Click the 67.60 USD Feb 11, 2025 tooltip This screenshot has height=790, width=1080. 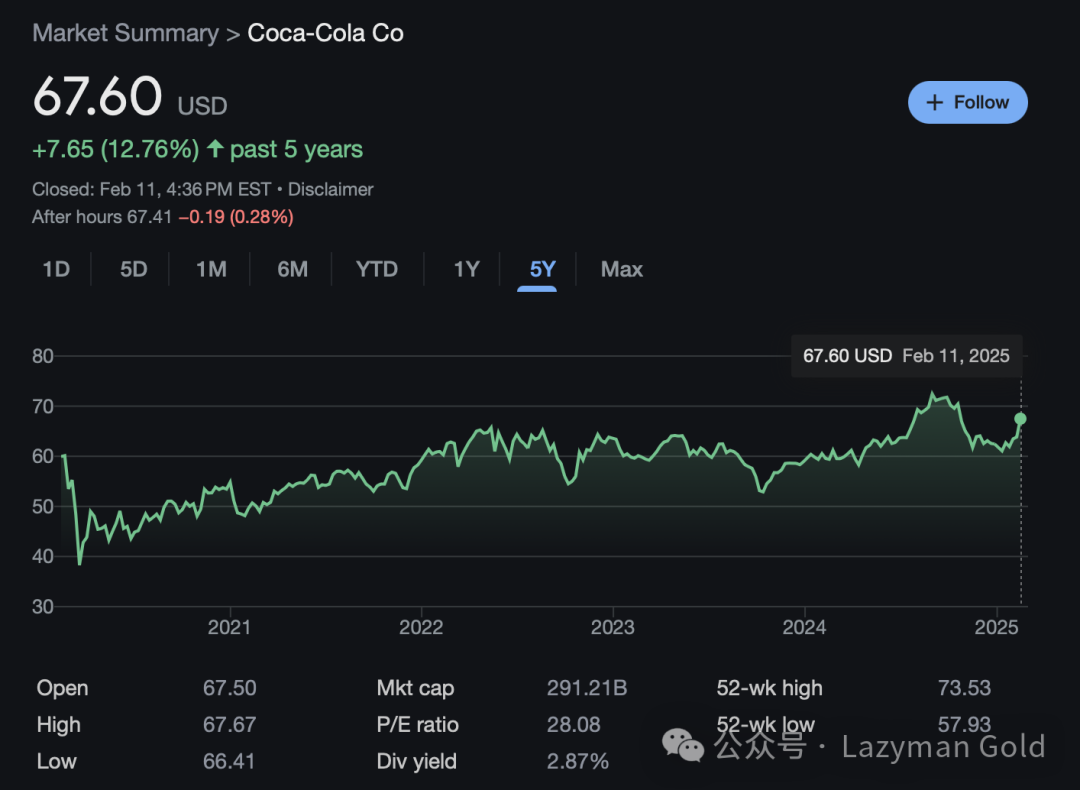[x=906, y=356]
